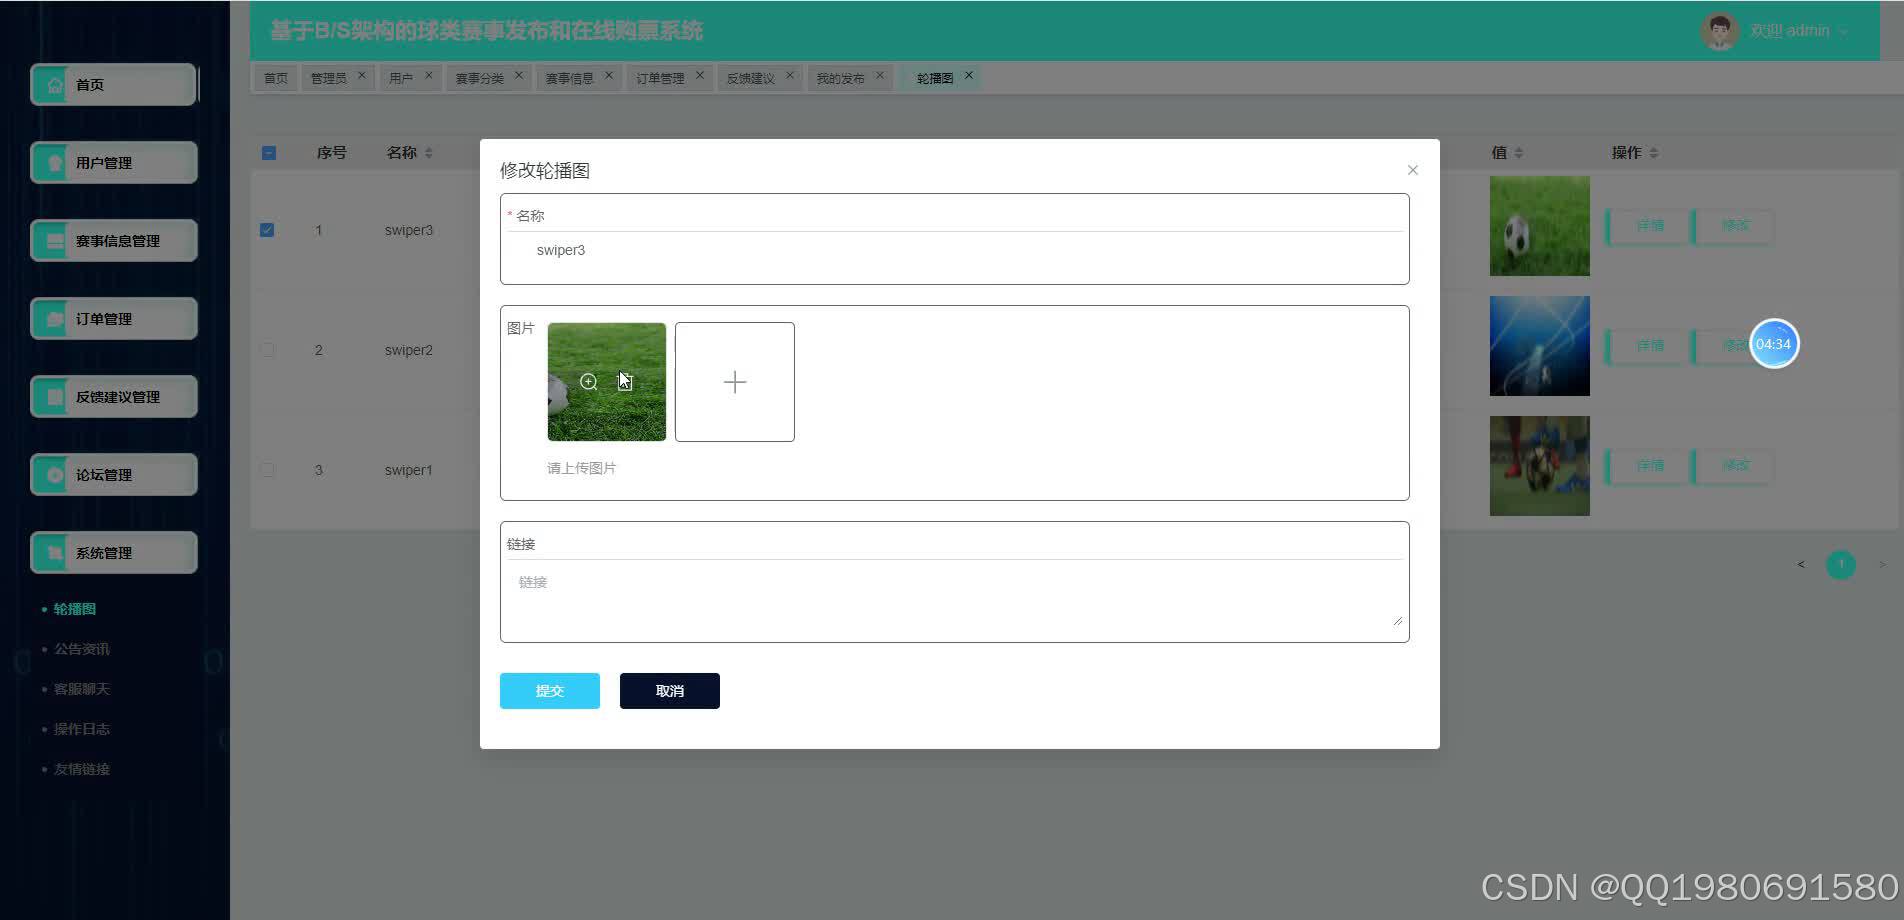
Task: Open 用户管理 from the sidebar
Action: coord(55,162)
